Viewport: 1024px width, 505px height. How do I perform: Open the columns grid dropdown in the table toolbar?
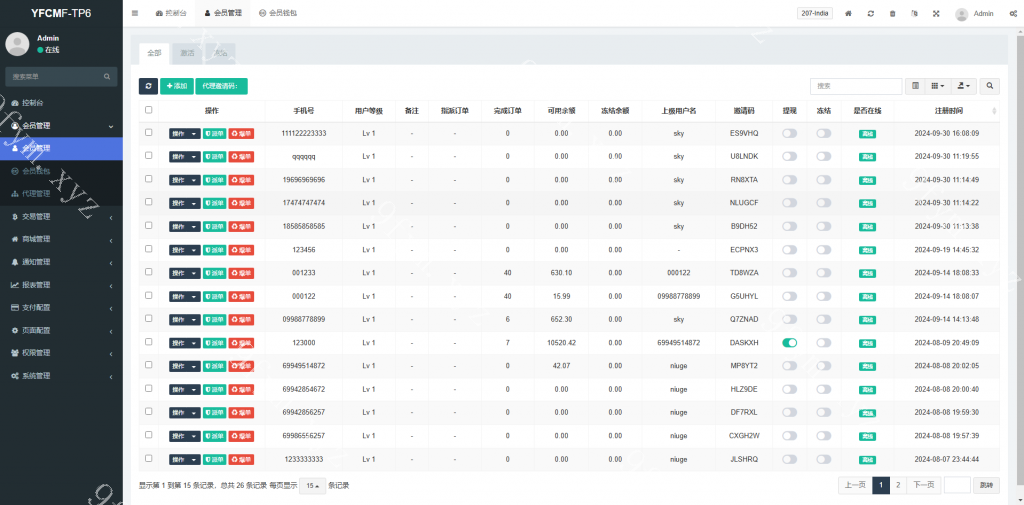936,86
